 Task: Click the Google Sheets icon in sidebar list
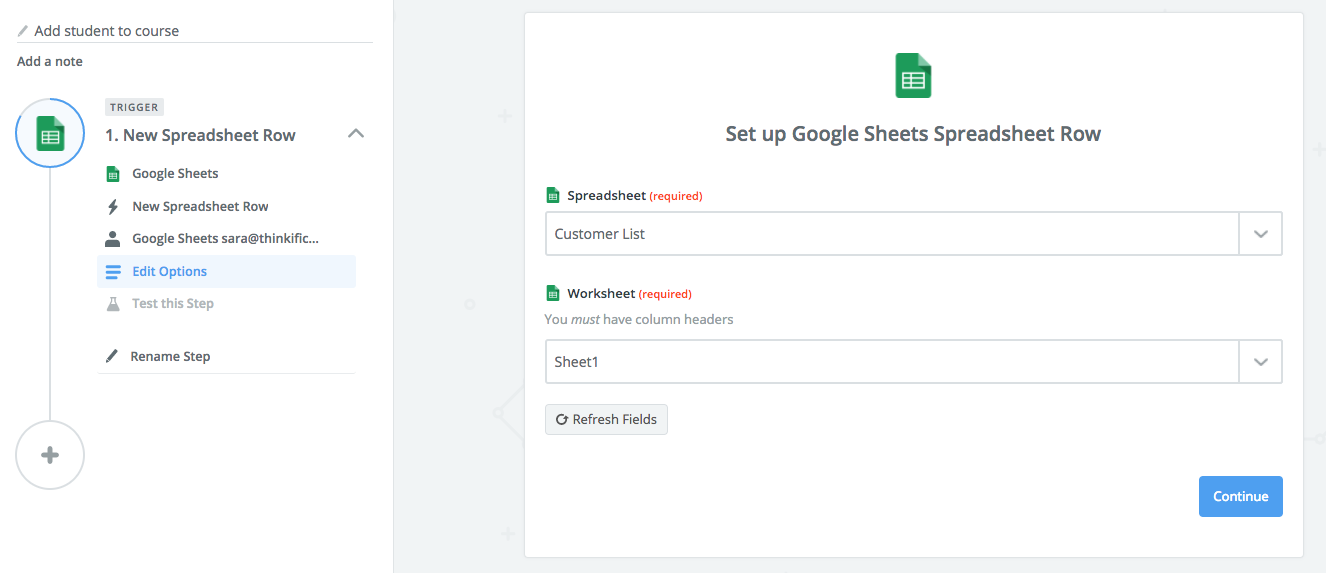(x=113, y=174)
